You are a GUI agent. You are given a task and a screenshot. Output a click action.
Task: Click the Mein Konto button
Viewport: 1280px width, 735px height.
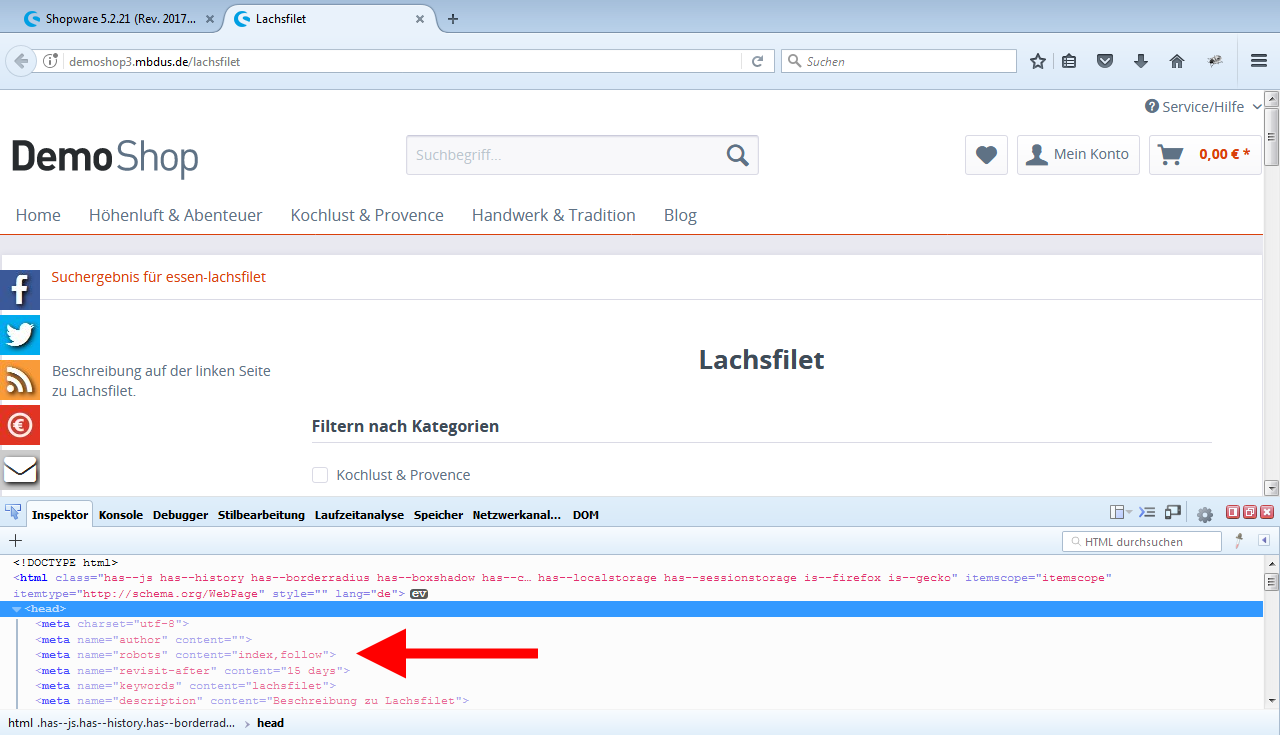click(1078, 155)
